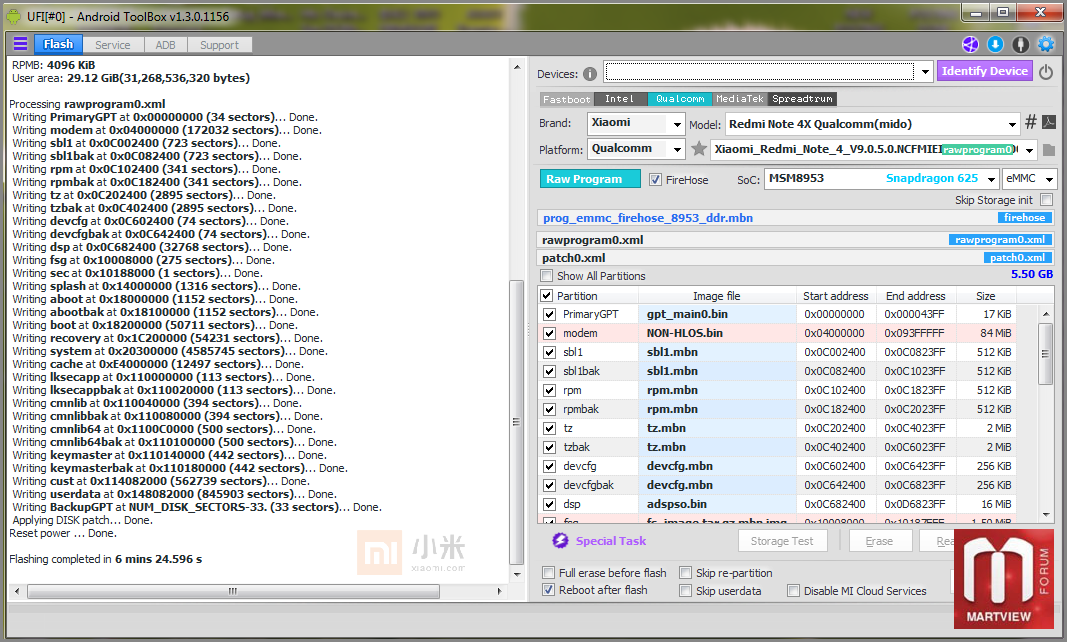Open the SoC dropdown MSM8953

(x=991, y=179)
